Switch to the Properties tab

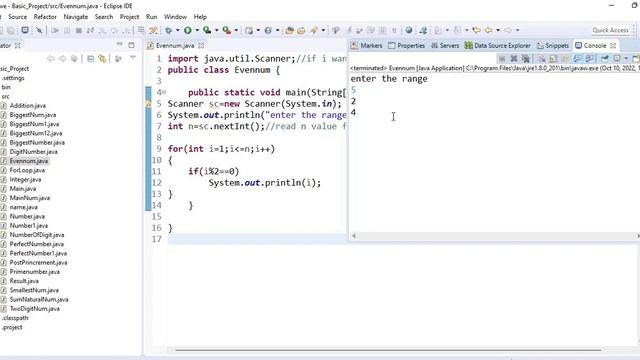point(407,46)
